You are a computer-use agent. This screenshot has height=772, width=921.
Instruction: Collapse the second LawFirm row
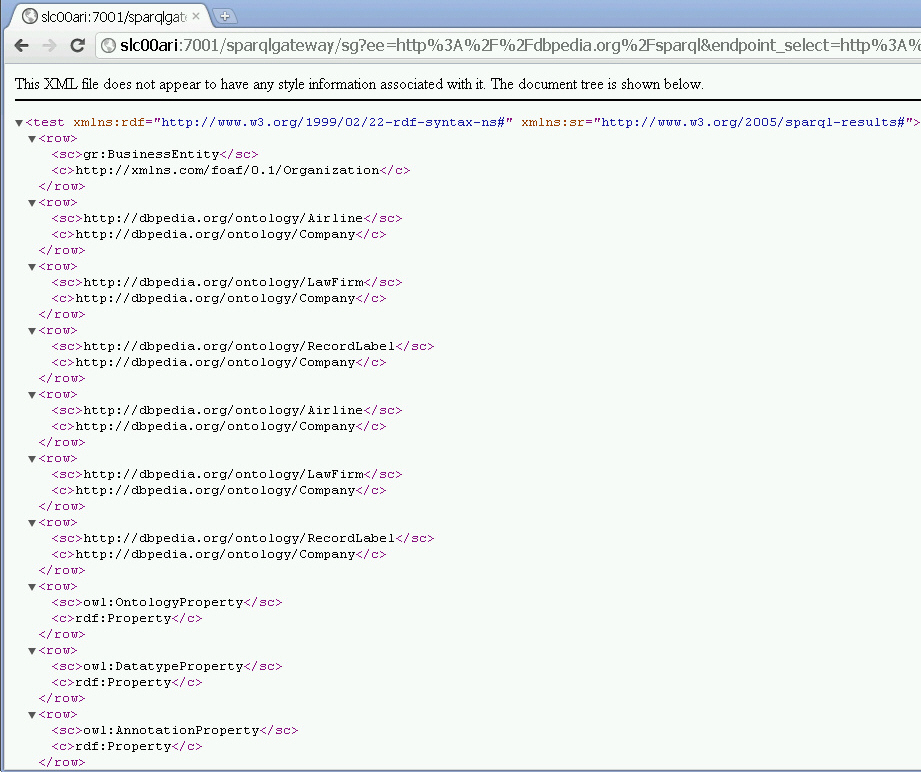click(32, 459)
